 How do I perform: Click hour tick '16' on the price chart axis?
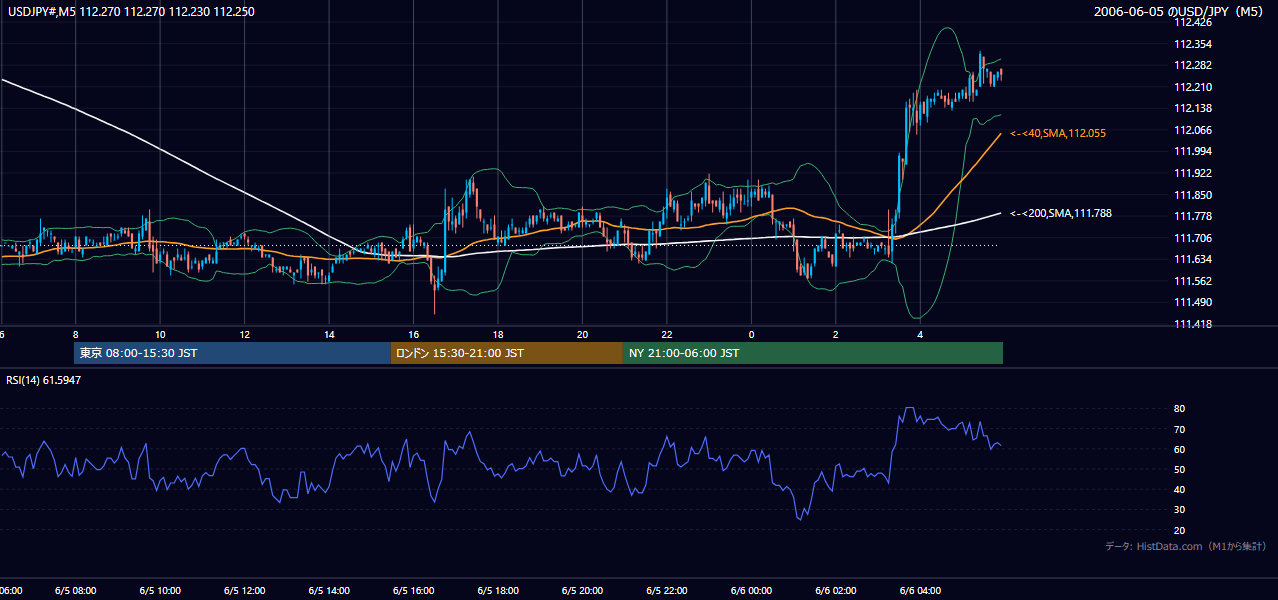[413, 334]
